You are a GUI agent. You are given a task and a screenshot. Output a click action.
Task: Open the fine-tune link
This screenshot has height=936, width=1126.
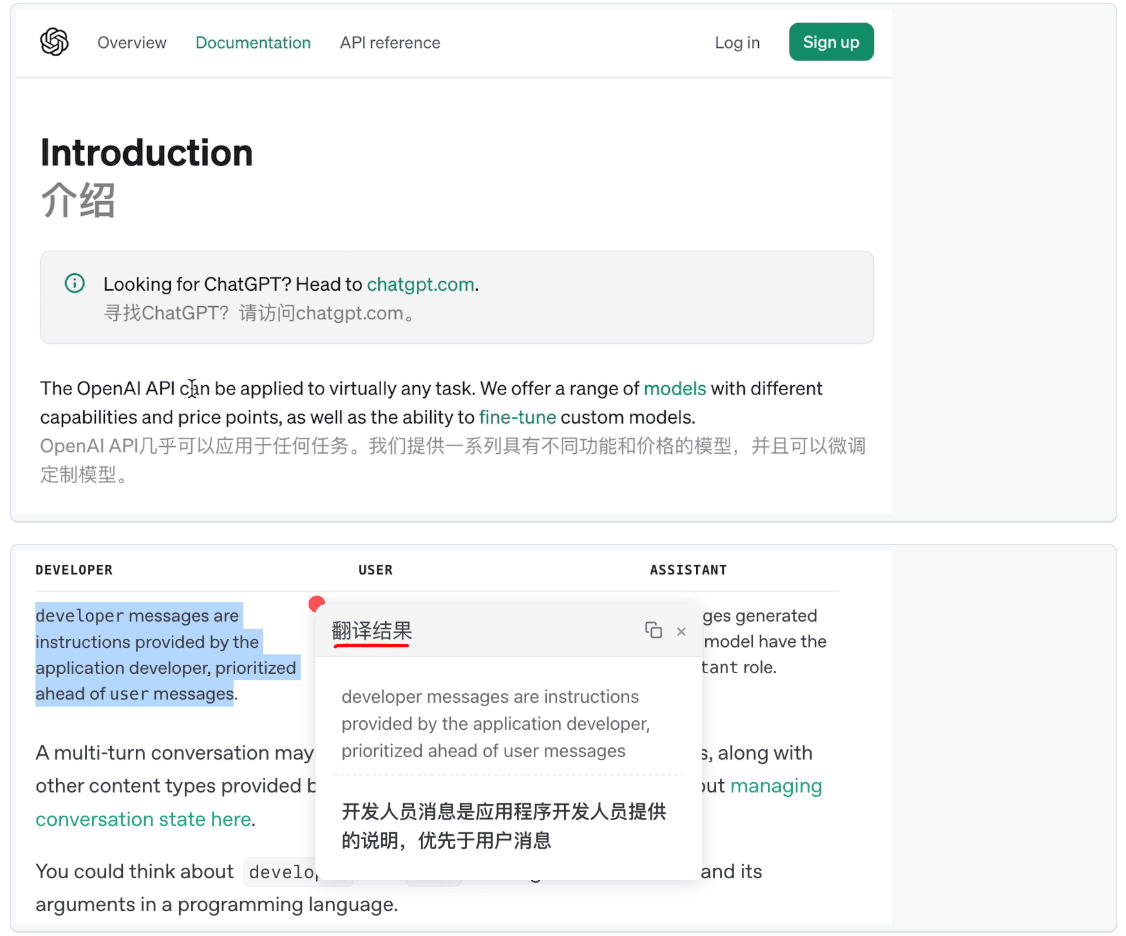coord(517,417)
